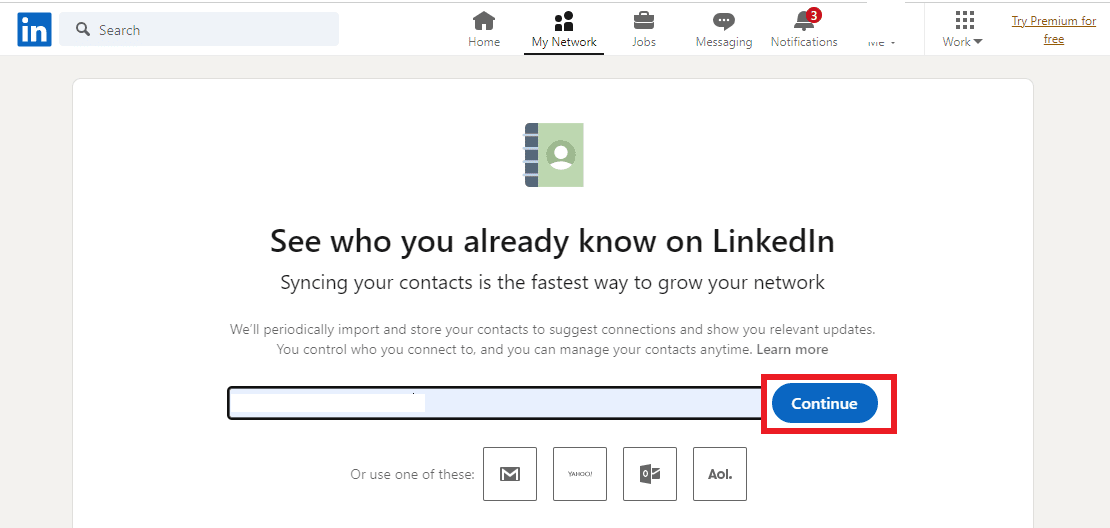Go to the Home feed icon

pos(484,21)
